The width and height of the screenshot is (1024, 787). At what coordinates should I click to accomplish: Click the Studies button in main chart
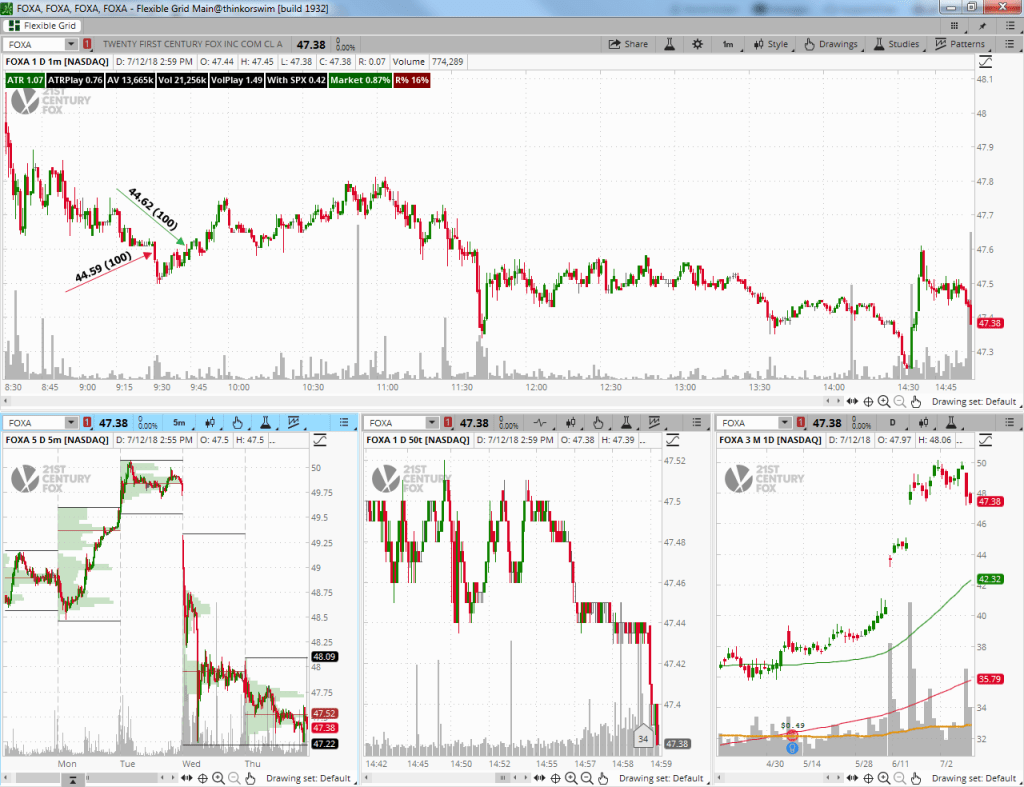[x=896, y=44]
